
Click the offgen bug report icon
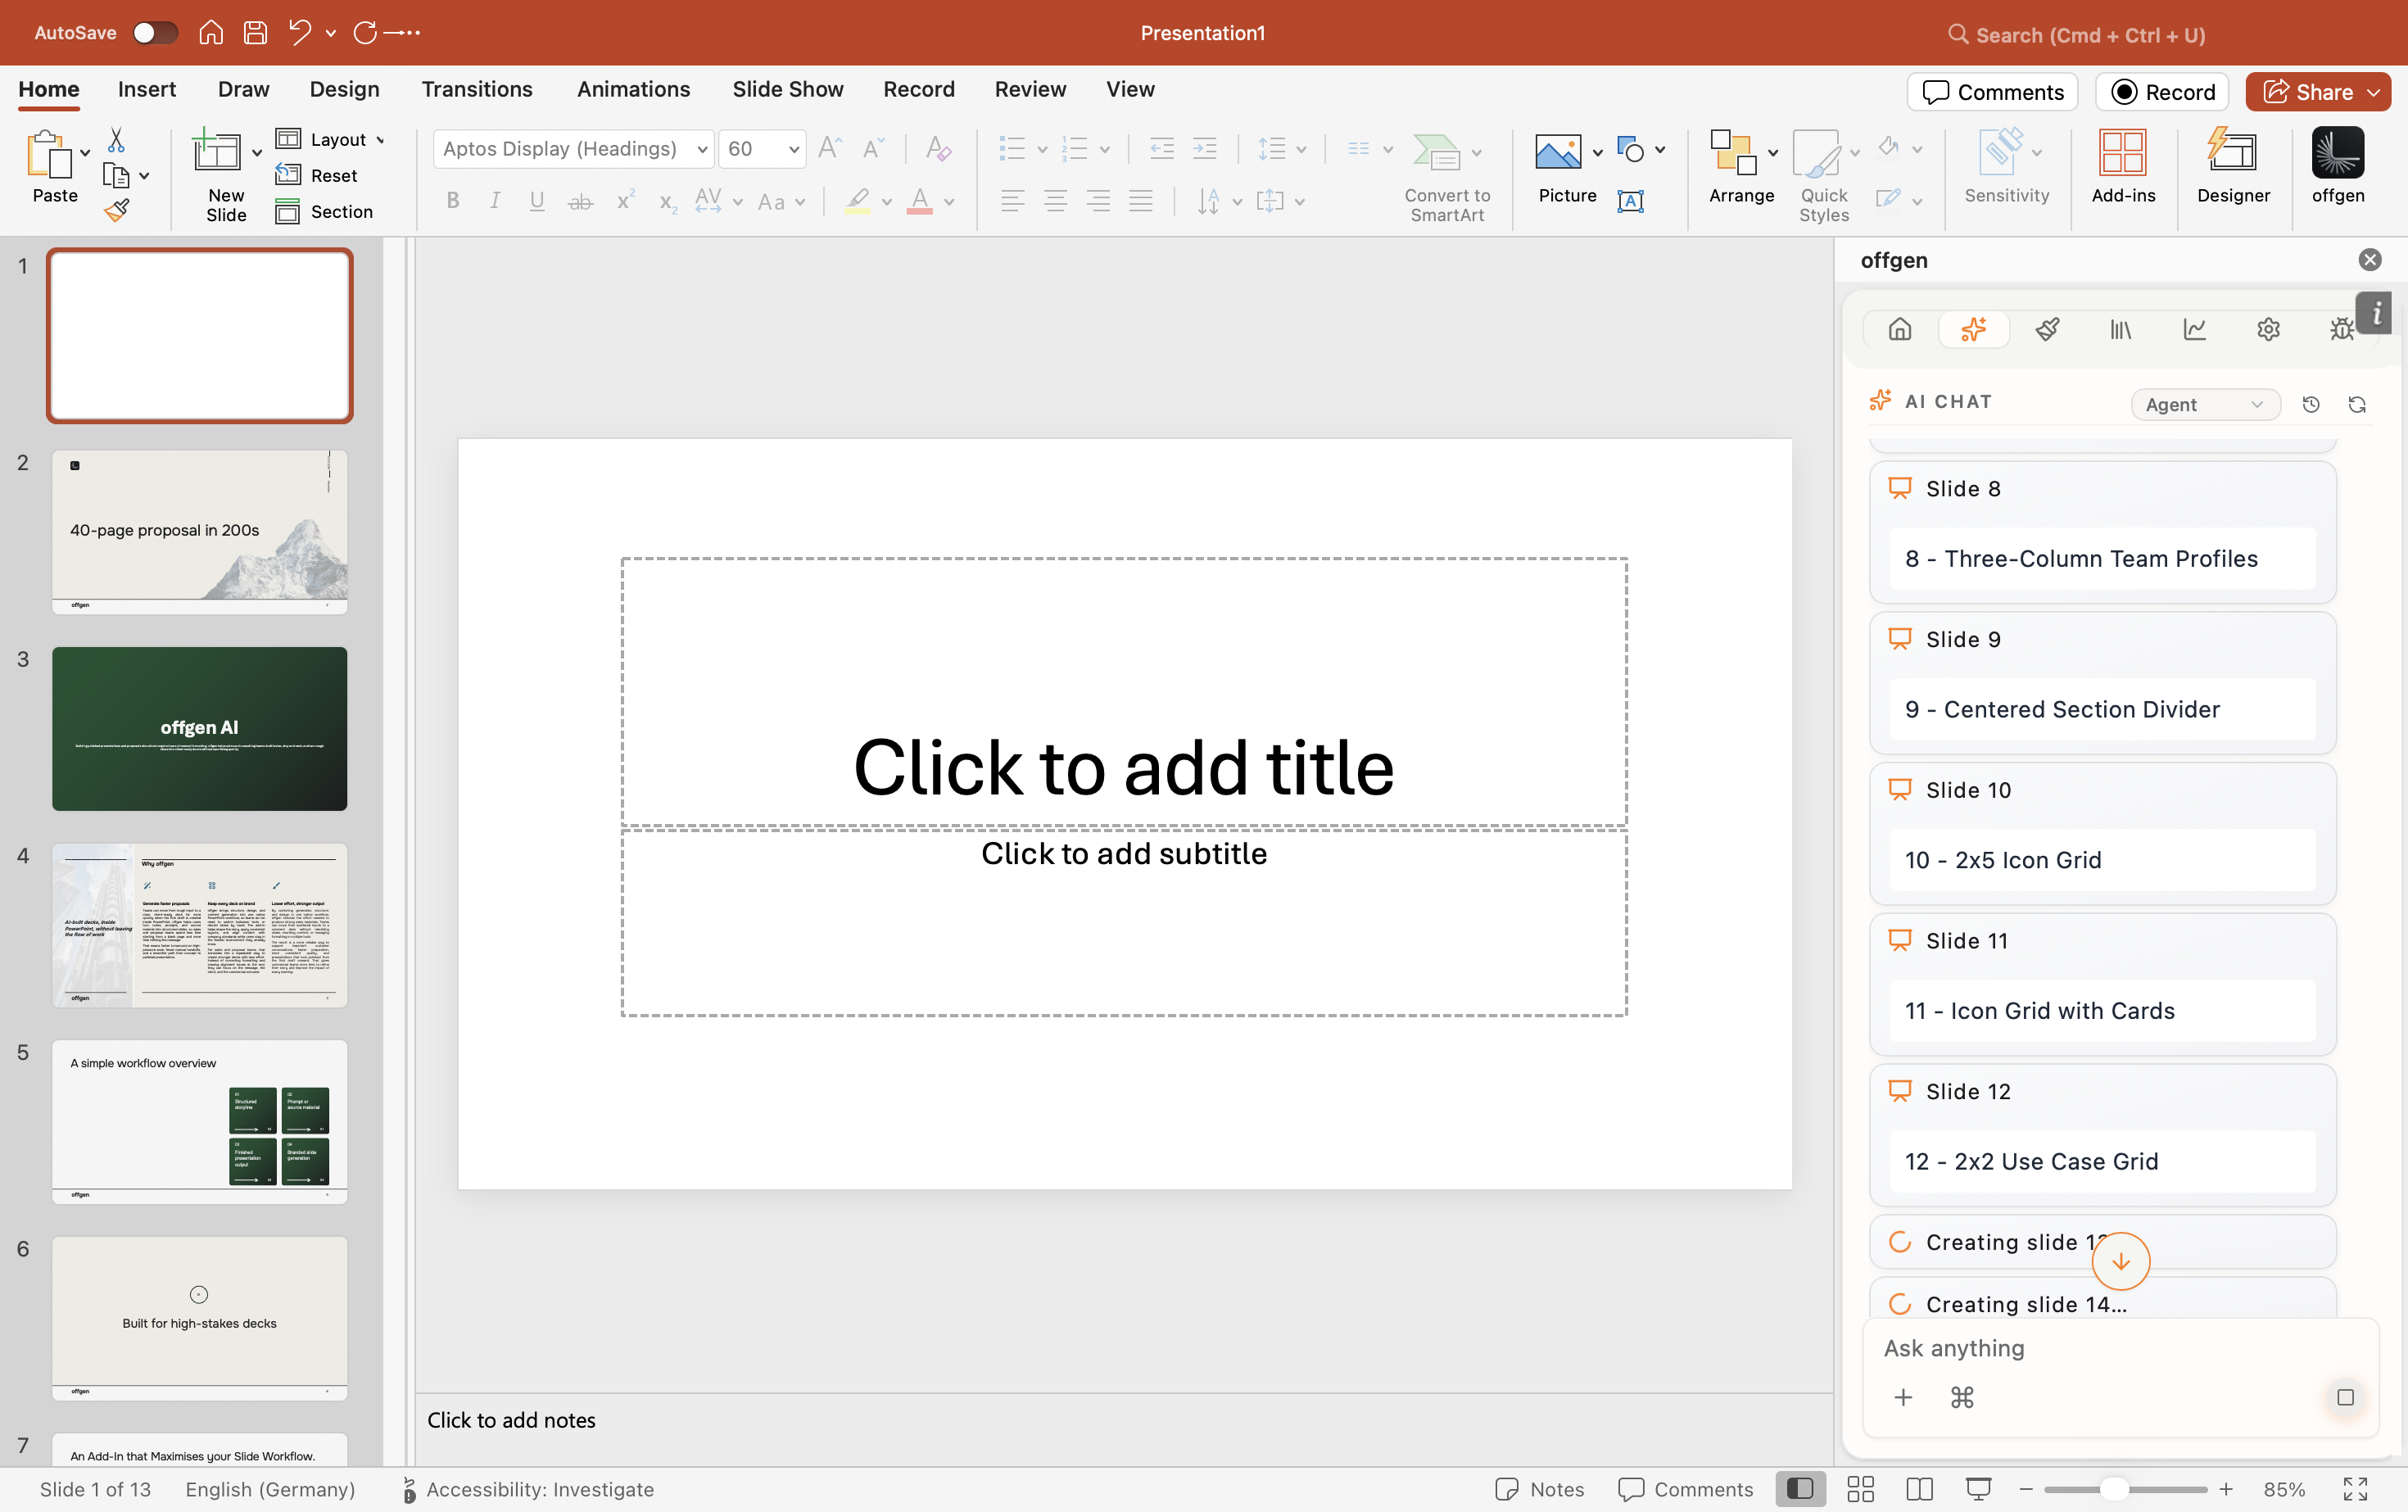(2341, 329)
